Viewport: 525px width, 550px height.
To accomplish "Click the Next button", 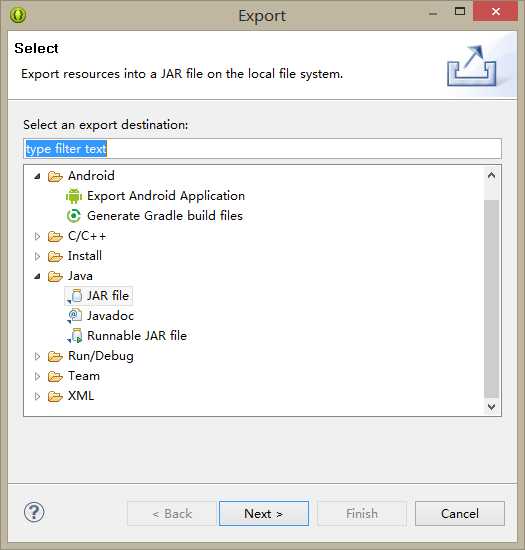I will (x=264, y=514).
